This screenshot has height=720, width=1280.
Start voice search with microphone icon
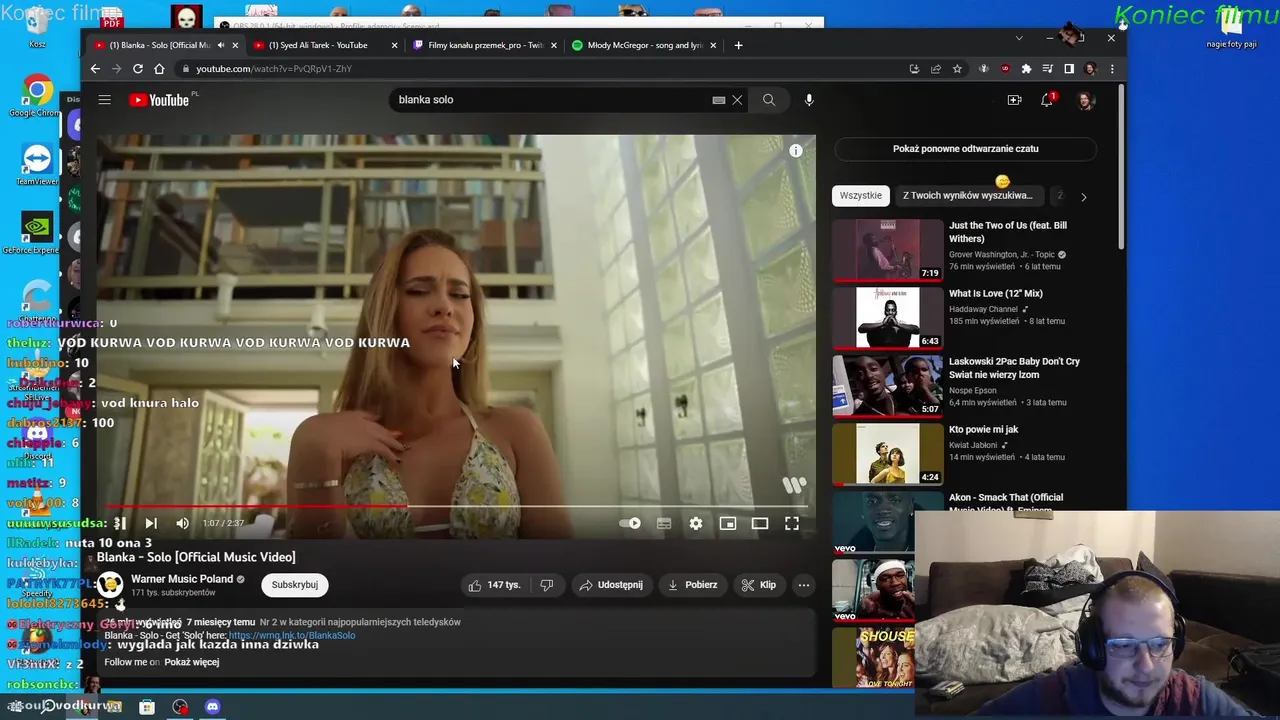pyautogui.click(x=809, y=100)
